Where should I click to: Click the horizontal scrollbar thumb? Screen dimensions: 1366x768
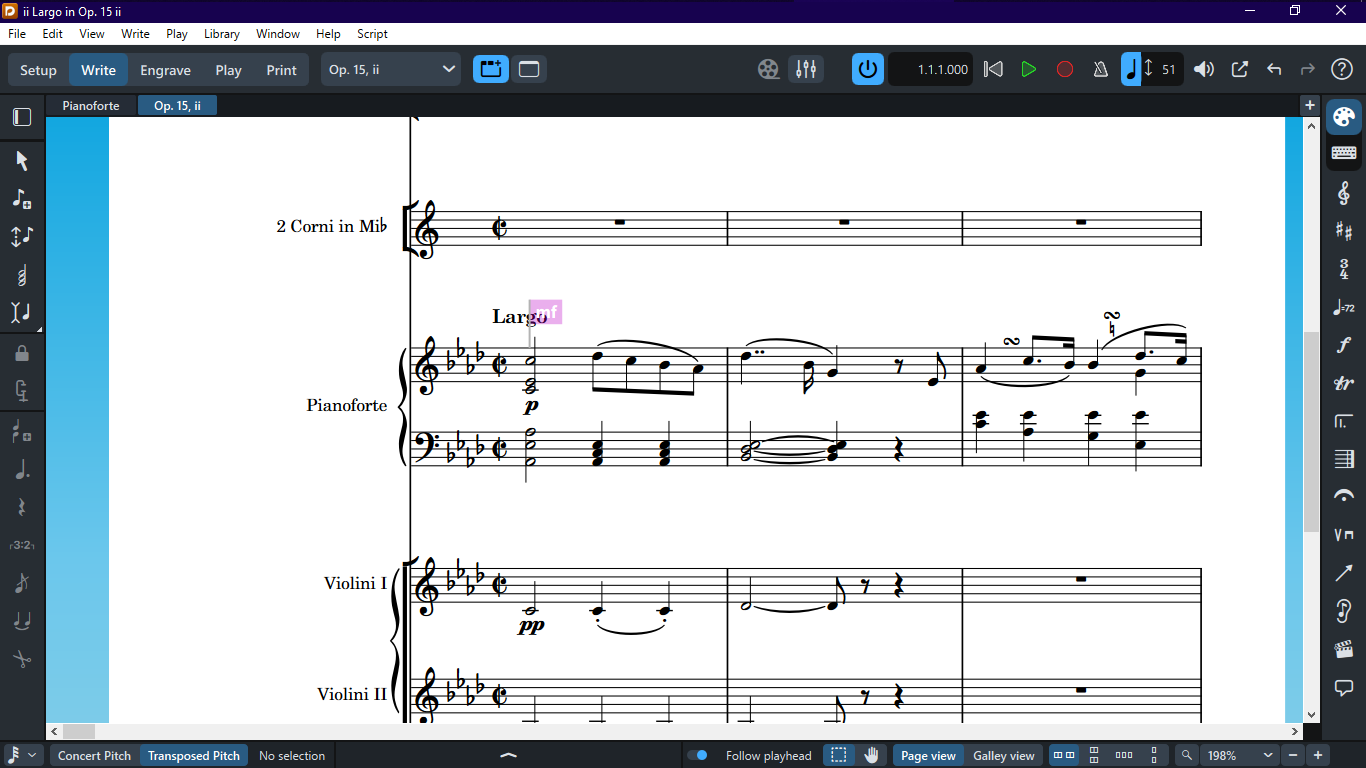point(79,731)
